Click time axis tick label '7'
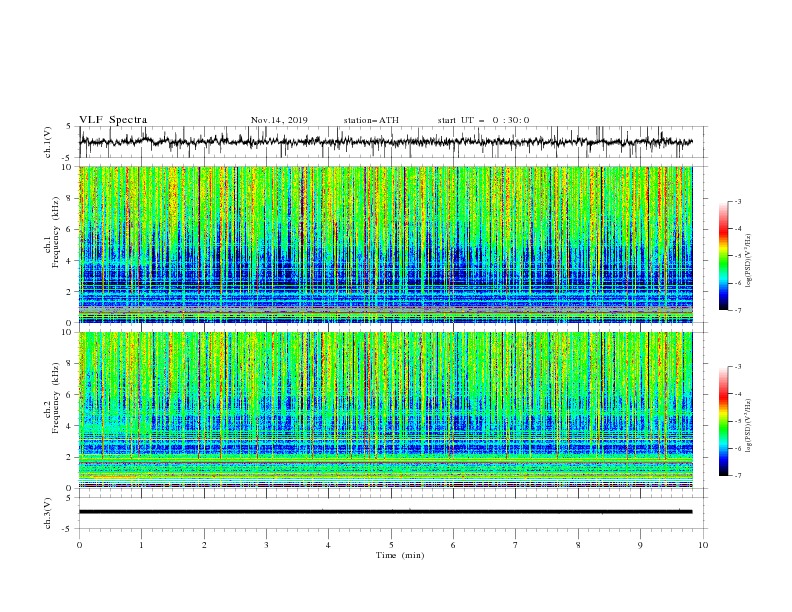Screen dimensions: 792x612 coord(516,545)
